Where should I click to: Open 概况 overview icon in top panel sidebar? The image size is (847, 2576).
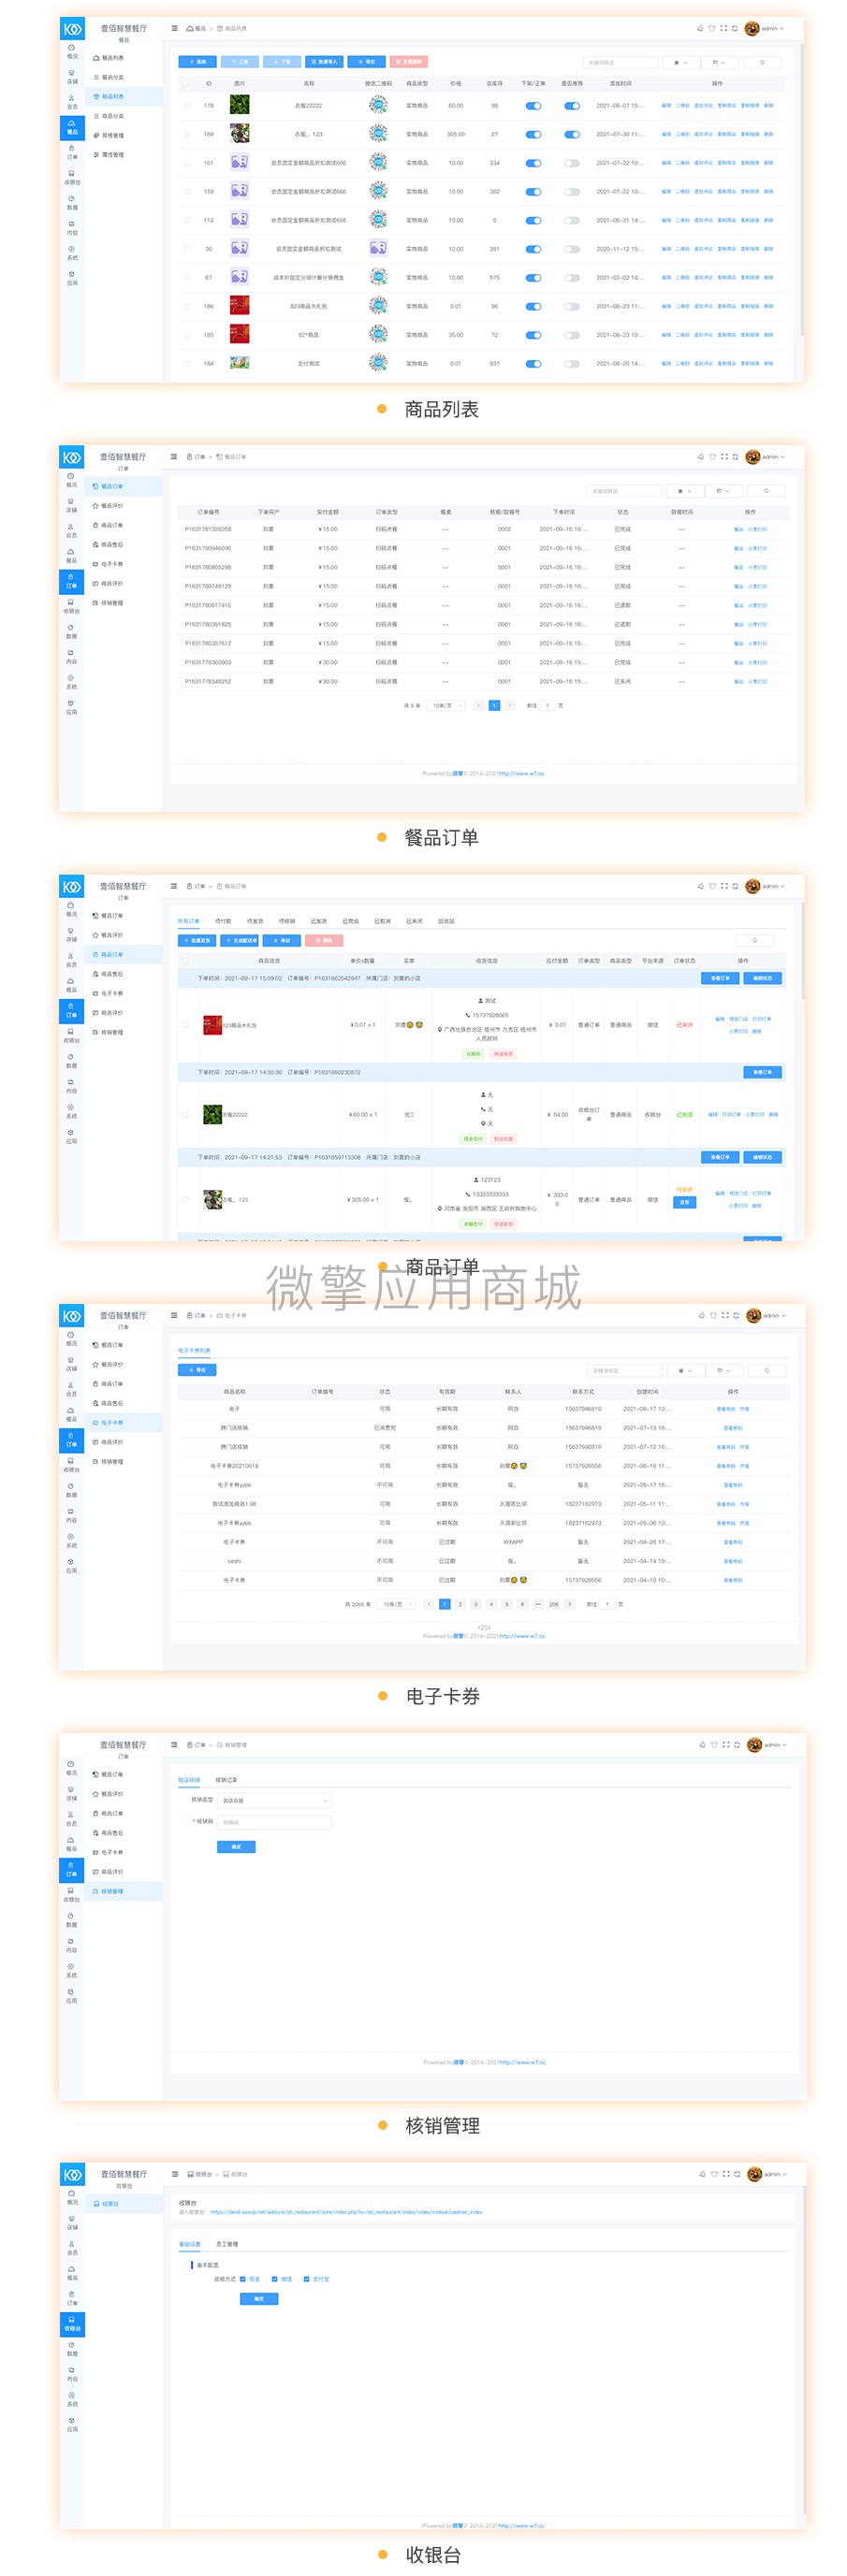coord(71,51)
